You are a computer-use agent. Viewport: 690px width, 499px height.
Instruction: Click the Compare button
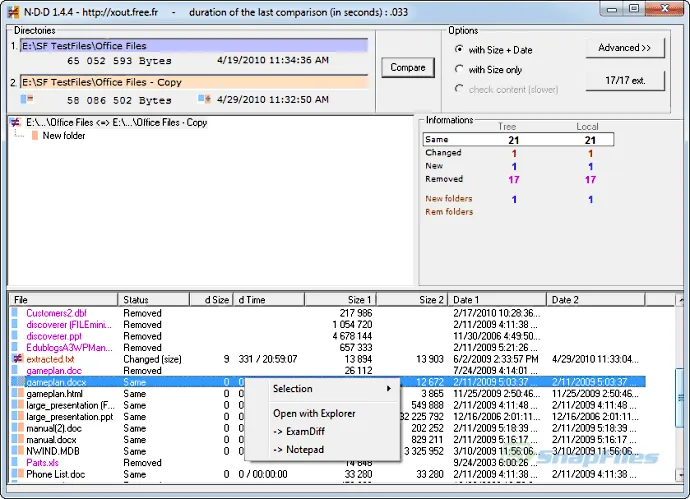point(408,67)
